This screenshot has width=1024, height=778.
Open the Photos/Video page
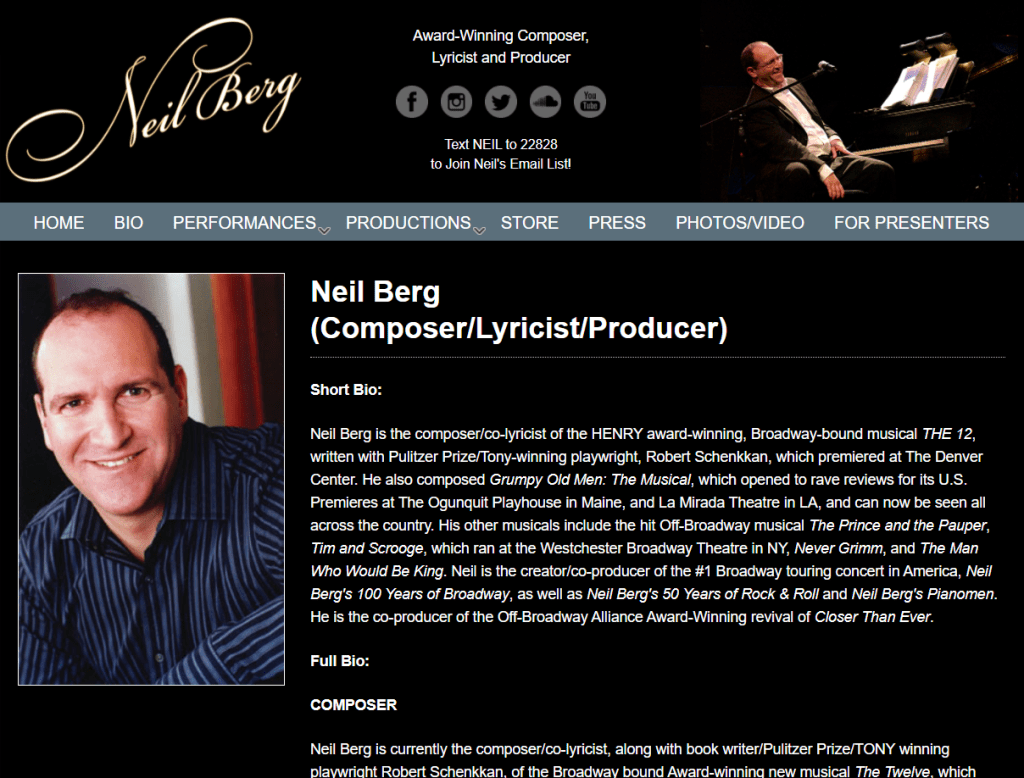tap(740, 223)
